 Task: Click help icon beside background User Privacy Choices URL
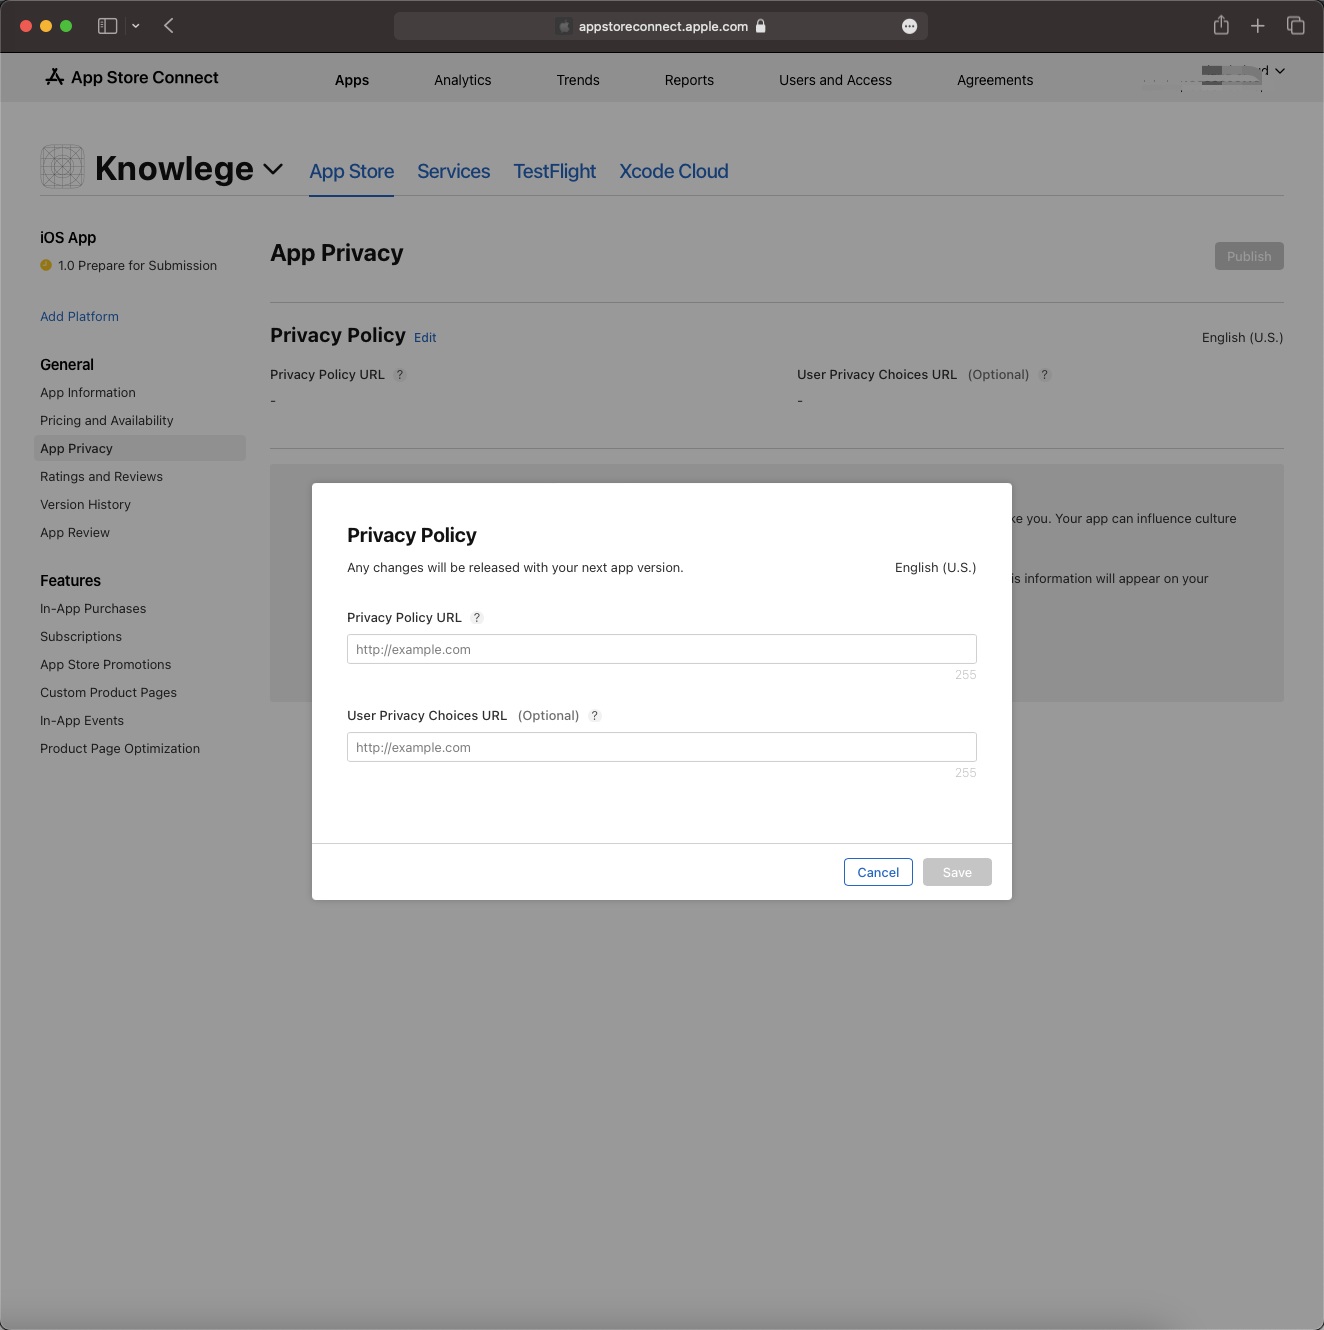coord(1045,375)
